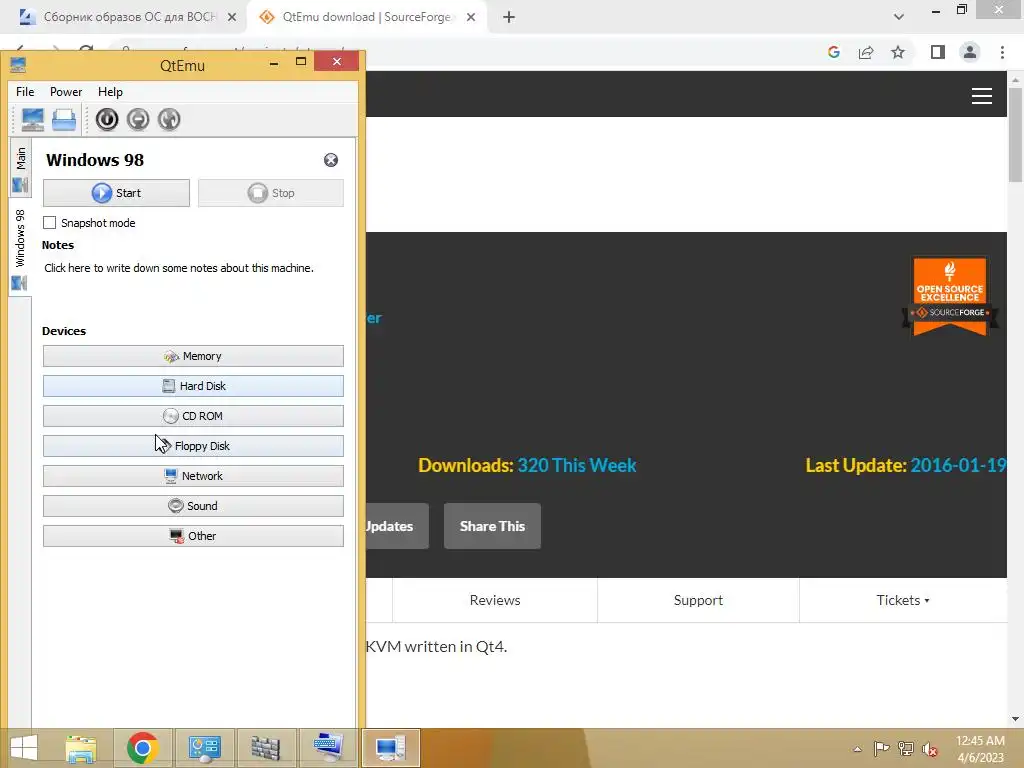The width and height of the screenshot is (1024, 768).
Task: Expand the Floppy Disk device settings
Action: pos(193,446)
